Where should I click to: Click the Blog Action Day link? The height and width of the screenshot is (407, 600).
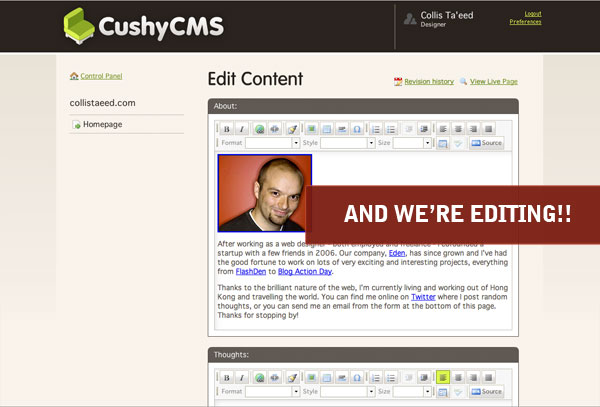[305, 272]
